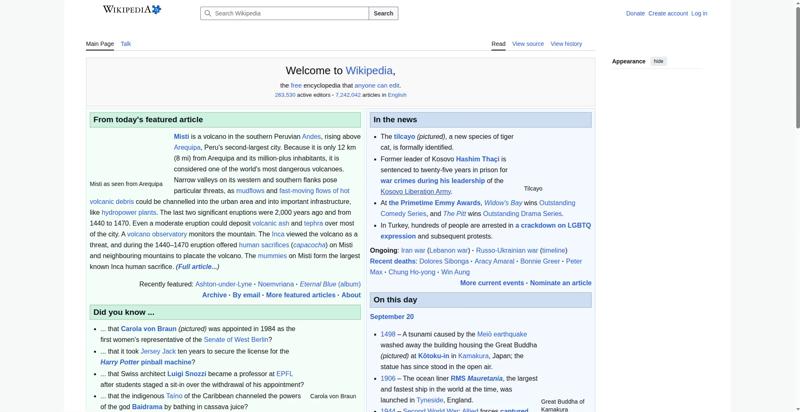Open the Hashim Thaçi link

point(478,159)
